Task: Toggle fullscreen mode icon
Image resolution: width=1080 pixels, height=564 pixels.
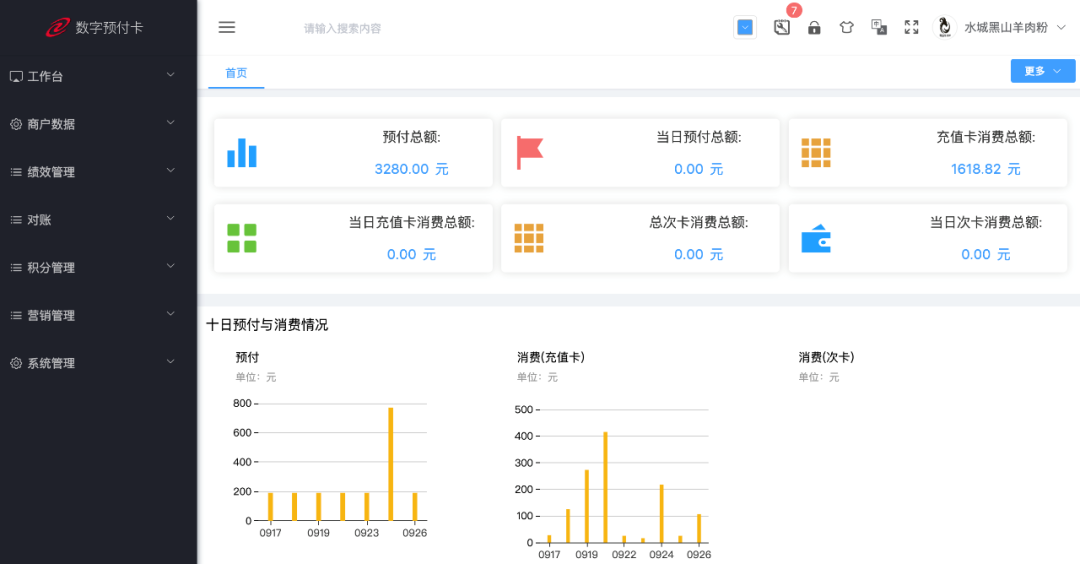Action: [911, 28]
